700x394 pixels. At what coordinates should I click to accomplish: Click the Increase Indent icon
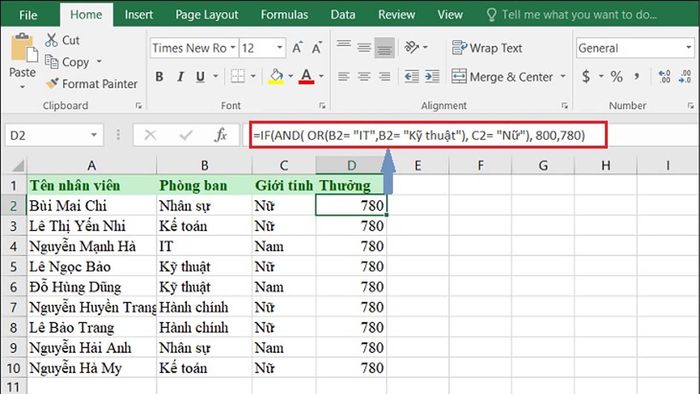click(x=432, y=76)
